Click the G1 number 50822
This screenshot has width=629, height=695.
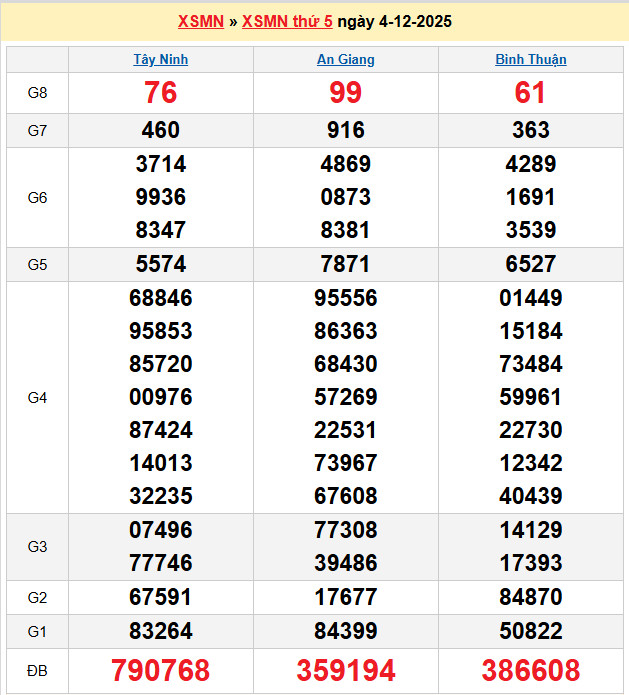[531, 631]
